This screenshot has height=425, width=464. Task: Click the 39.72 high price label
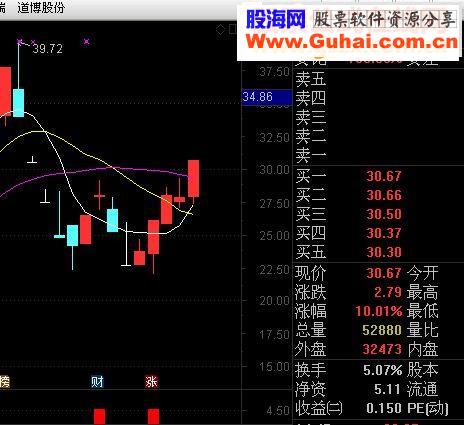(48, 49)
